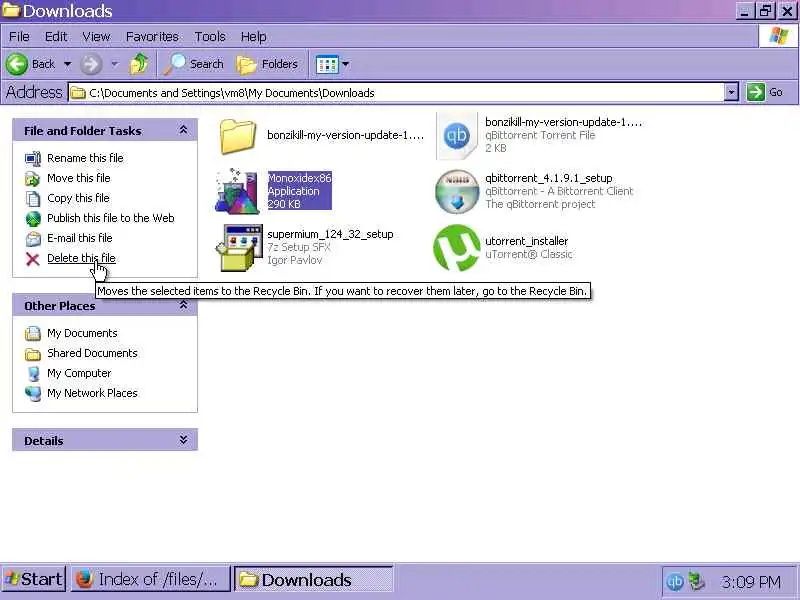Open My Network Places link
The height and width of the screenshot is (600, 800).
coord(92,393)
